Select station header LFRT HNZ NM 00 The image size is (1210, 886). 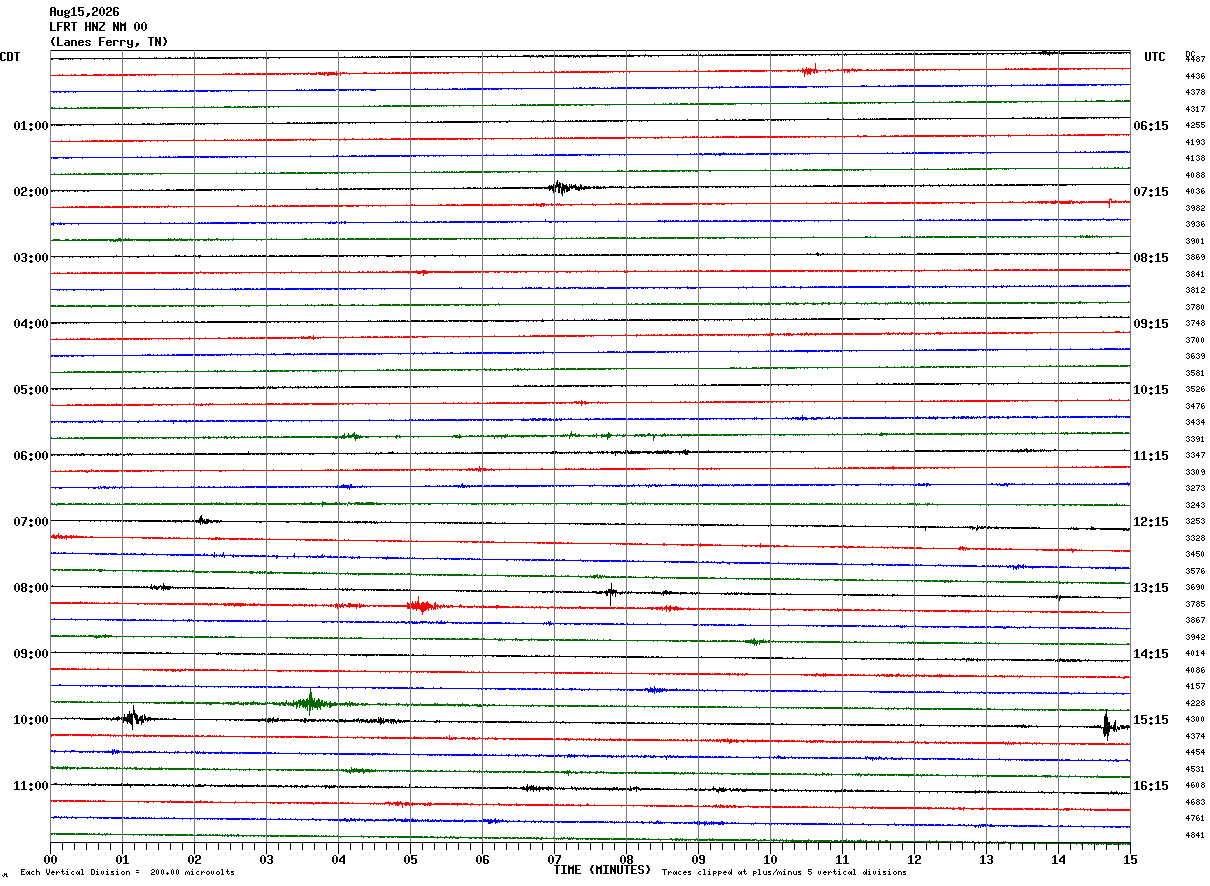pos(98,27)
